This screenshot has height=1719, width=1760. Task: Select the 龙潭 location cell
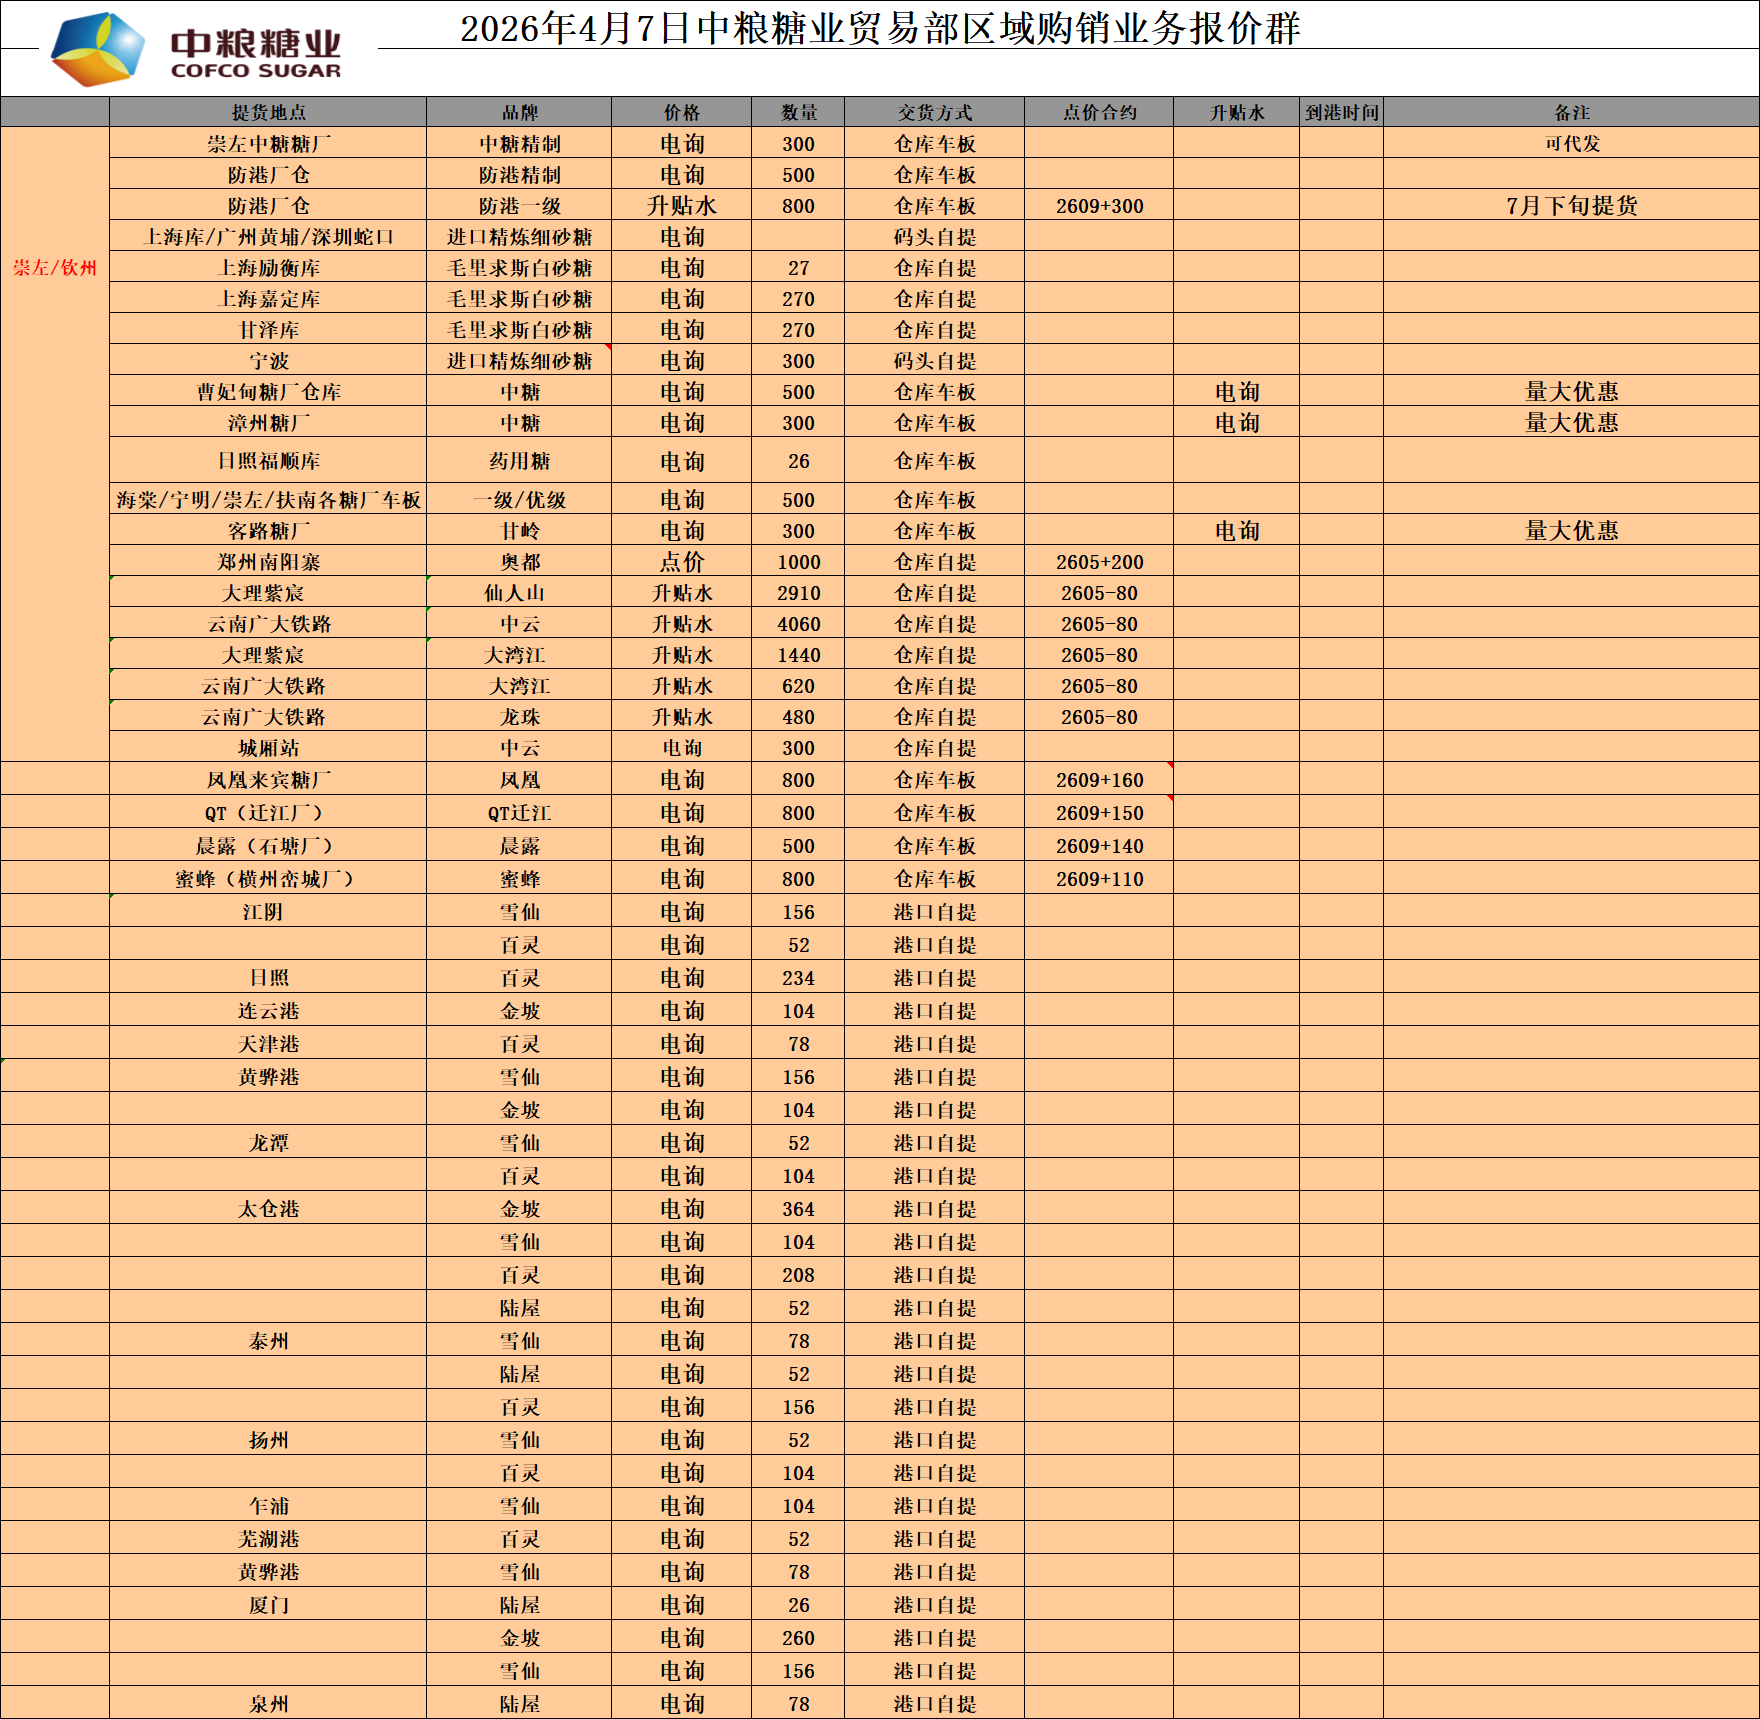click(x=268, y=1142)
